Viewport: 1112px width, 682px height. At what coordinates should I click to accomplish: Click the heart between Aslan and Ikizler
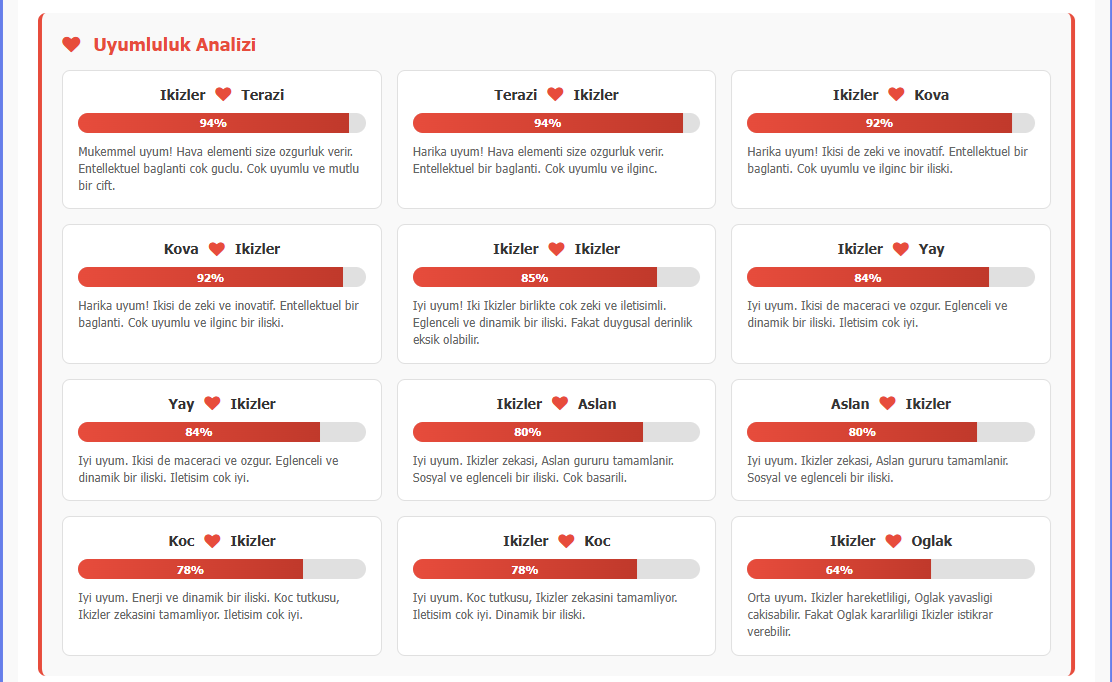pyautogui.click(x=887, y=403)
